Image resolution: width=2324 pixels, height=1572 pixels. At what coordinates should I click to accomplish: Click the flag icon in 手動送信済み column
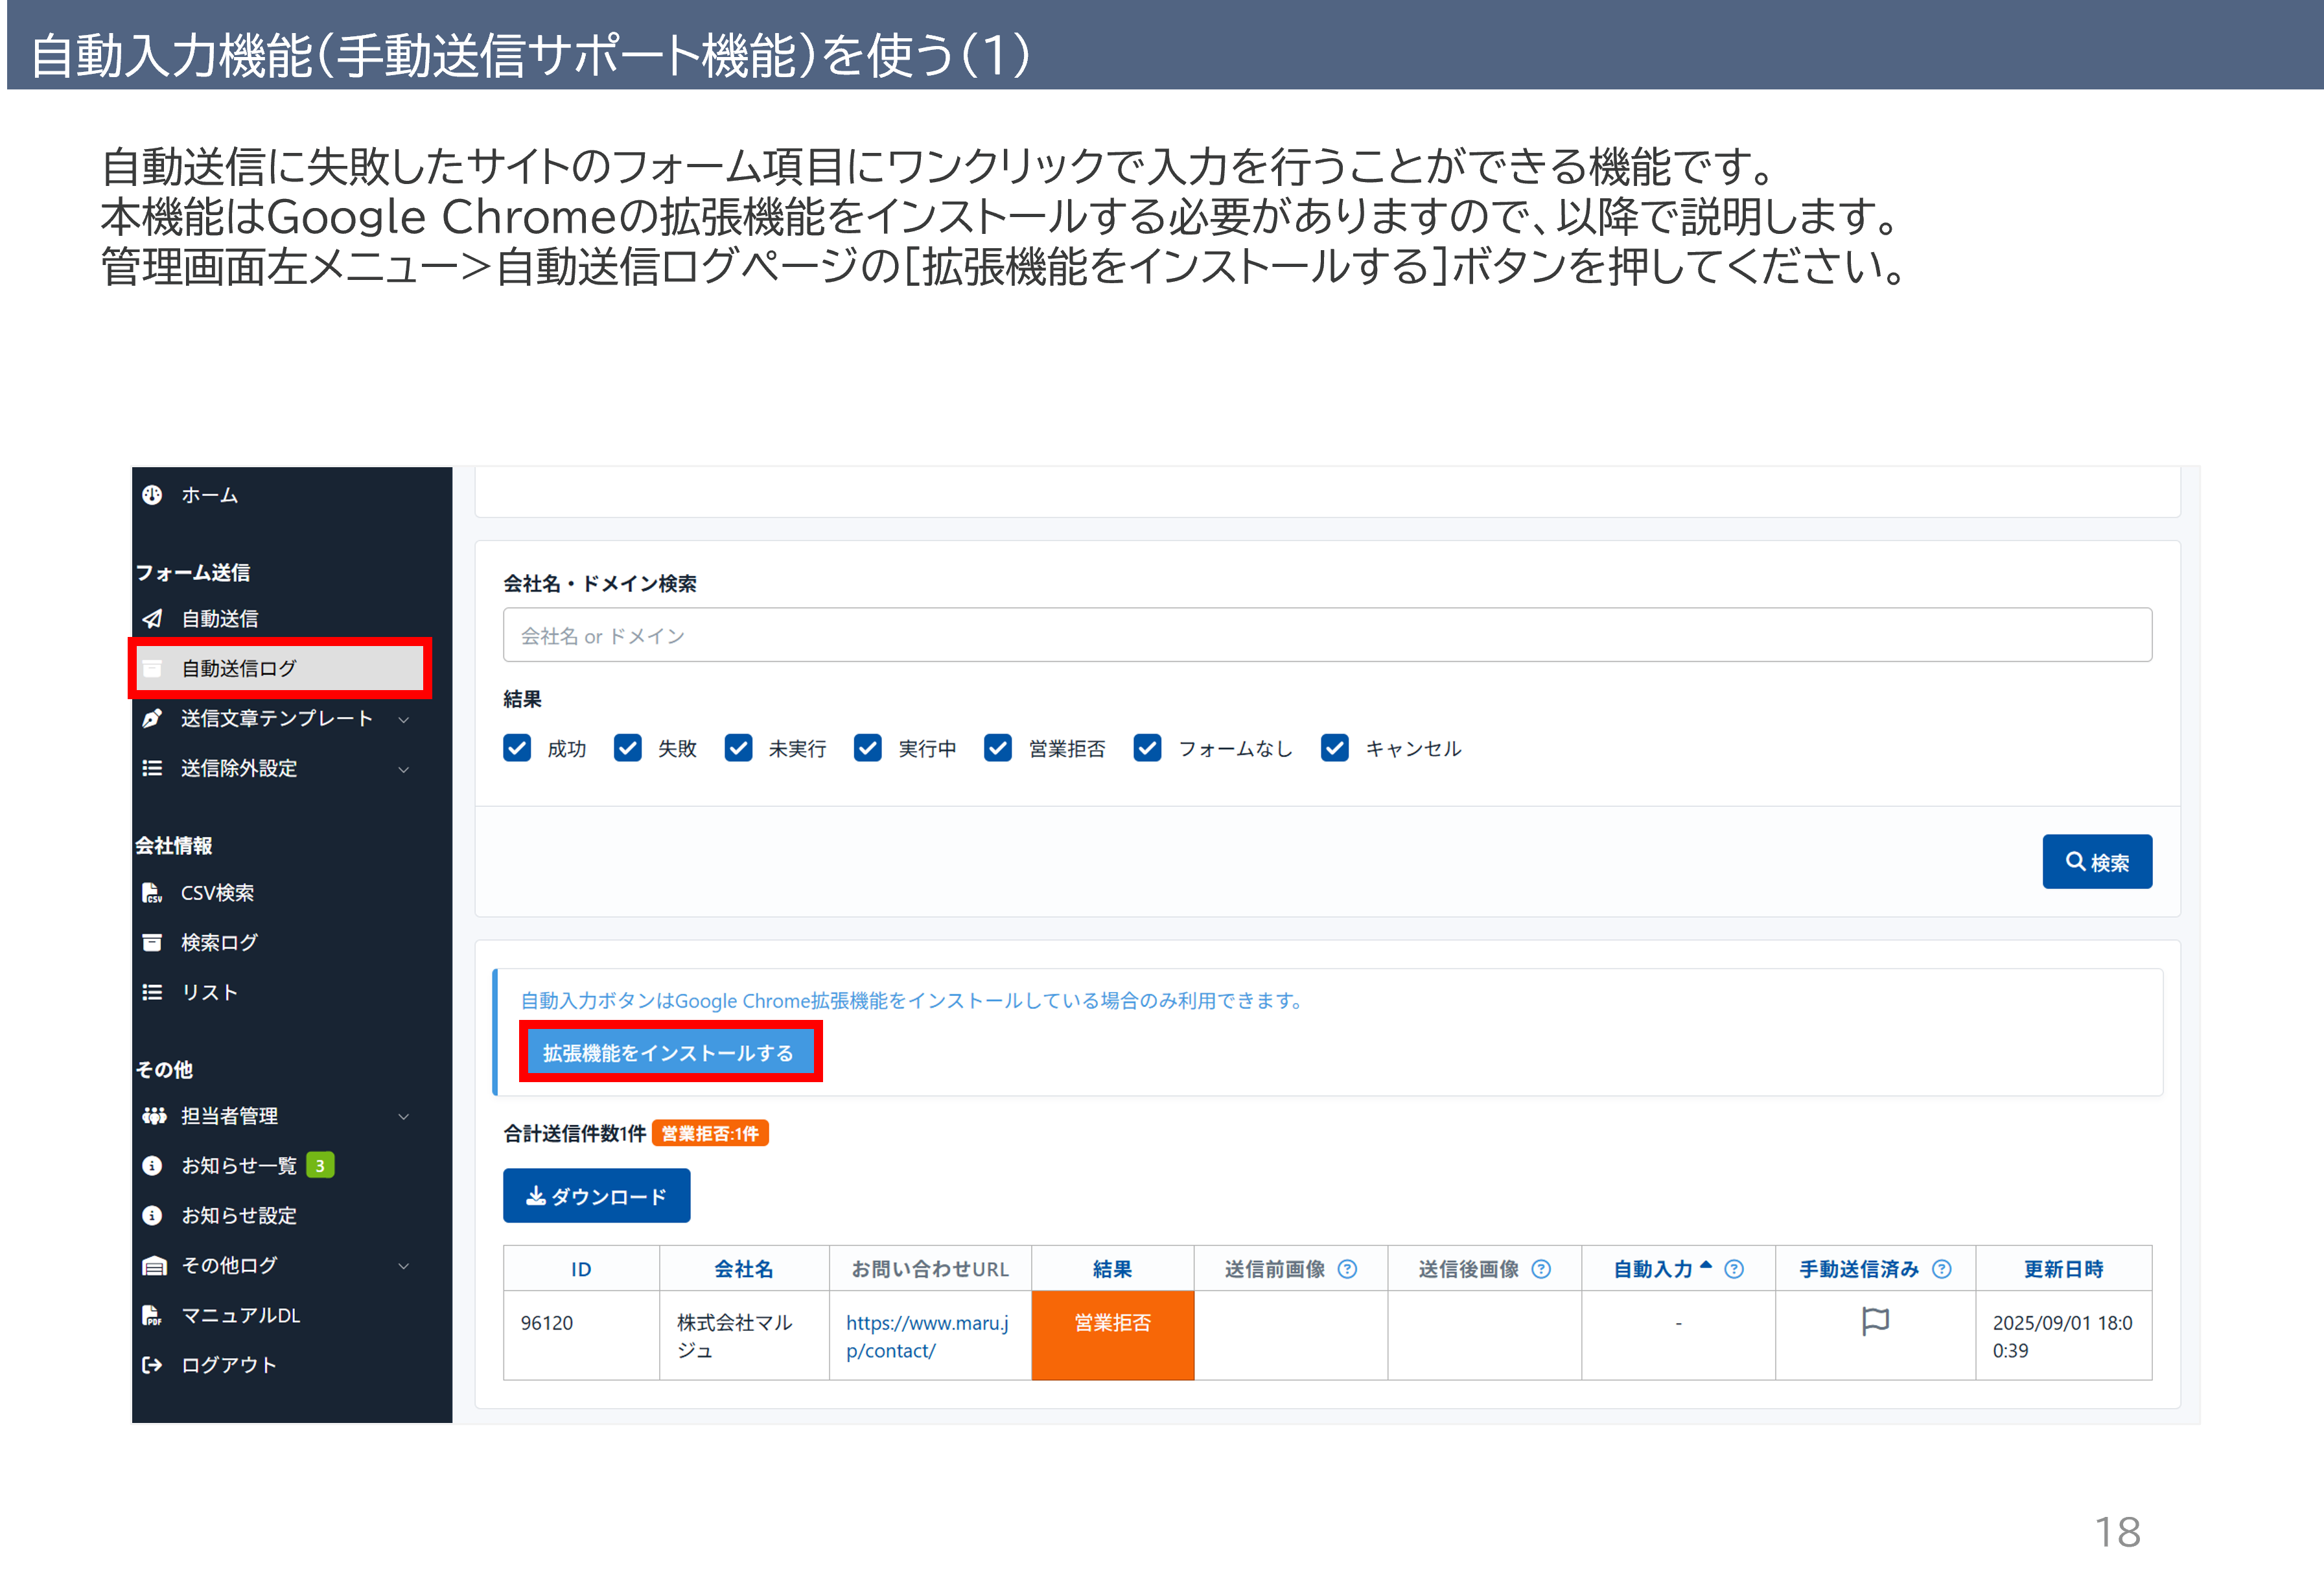(x=1875, y=1321)
